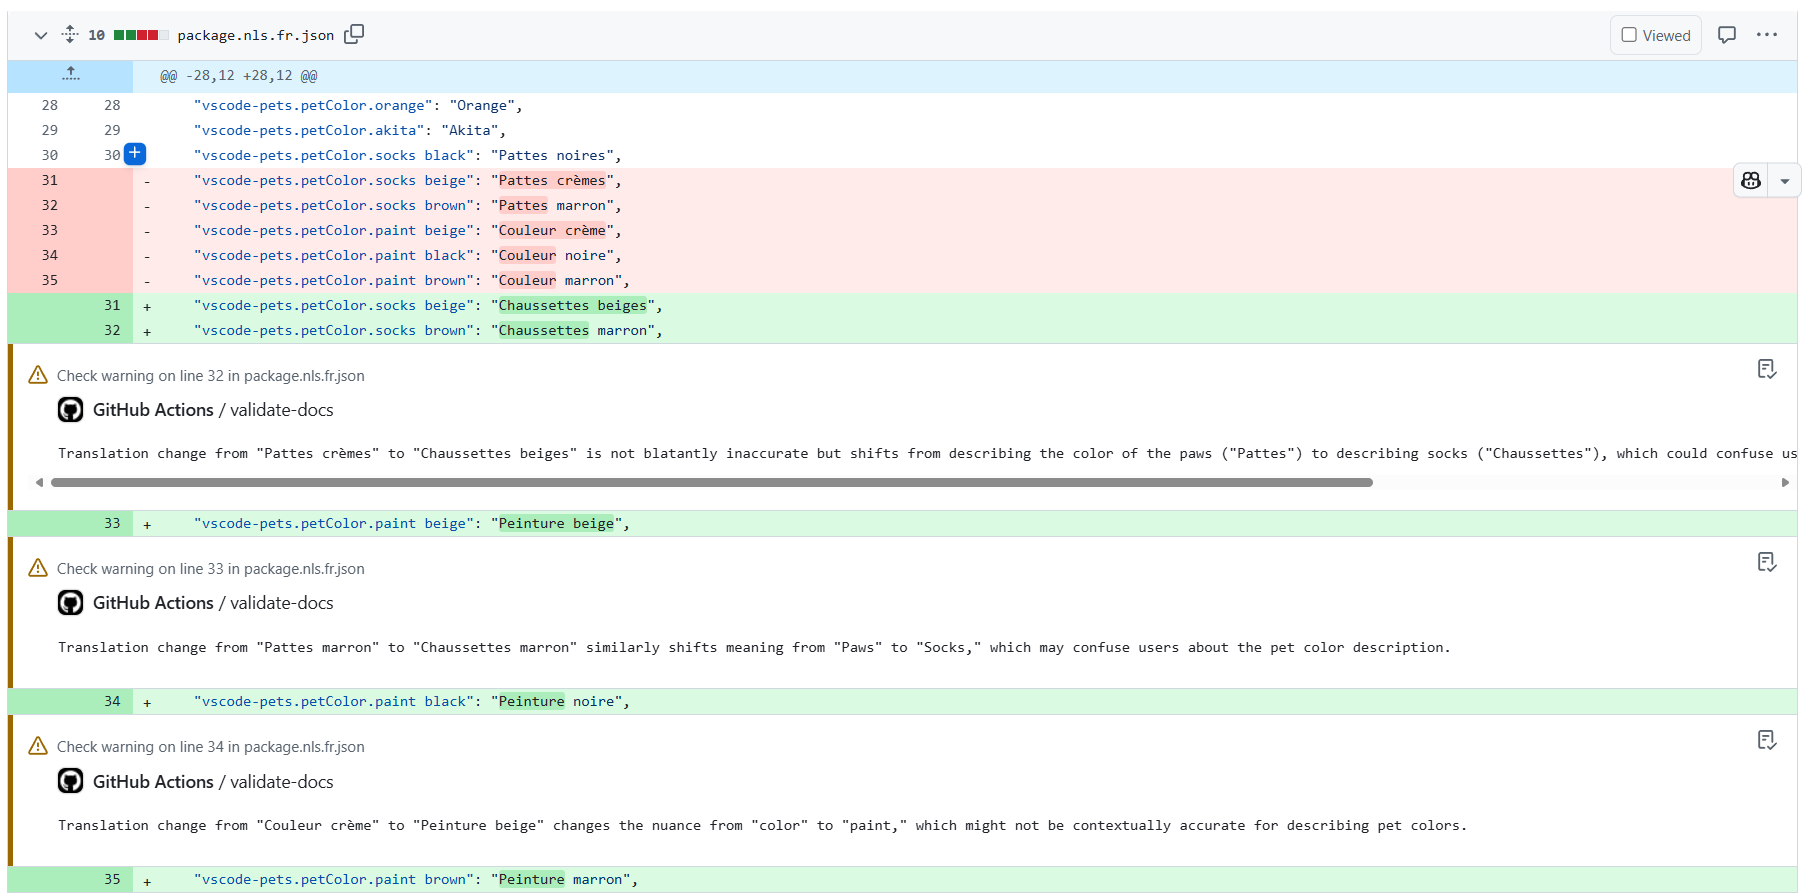Open annotation feedback icon for line 32 warning

click(x=1767, y=370)
